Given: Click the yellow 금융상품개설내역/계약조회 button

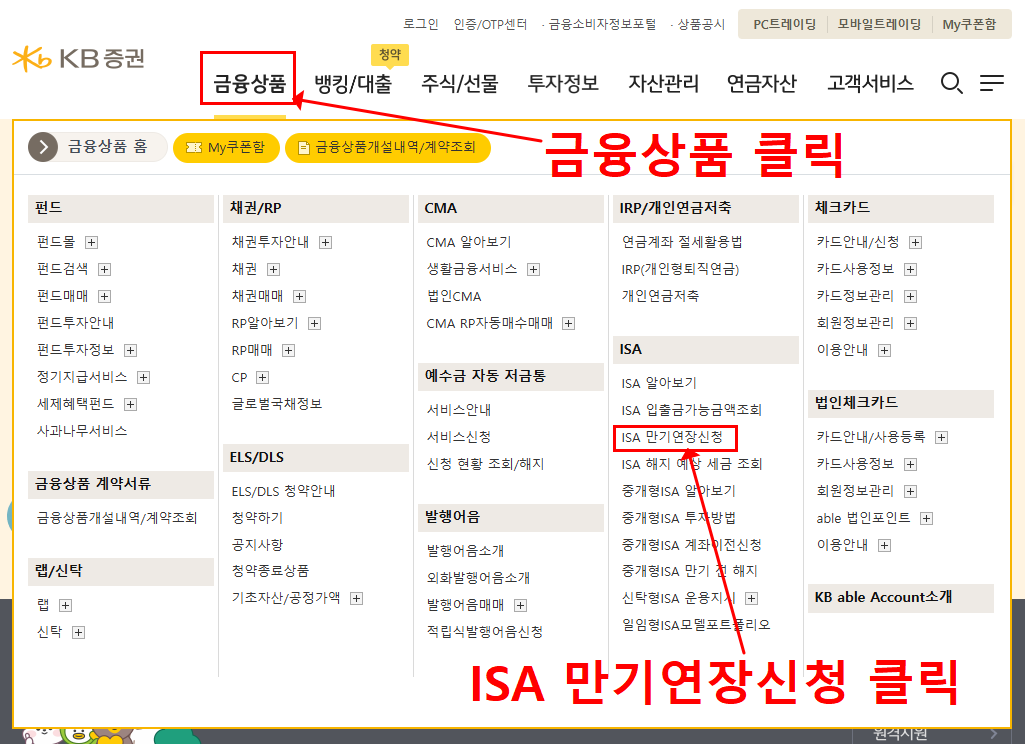Looking at the screenshot, I should click(x=388, y=147).
